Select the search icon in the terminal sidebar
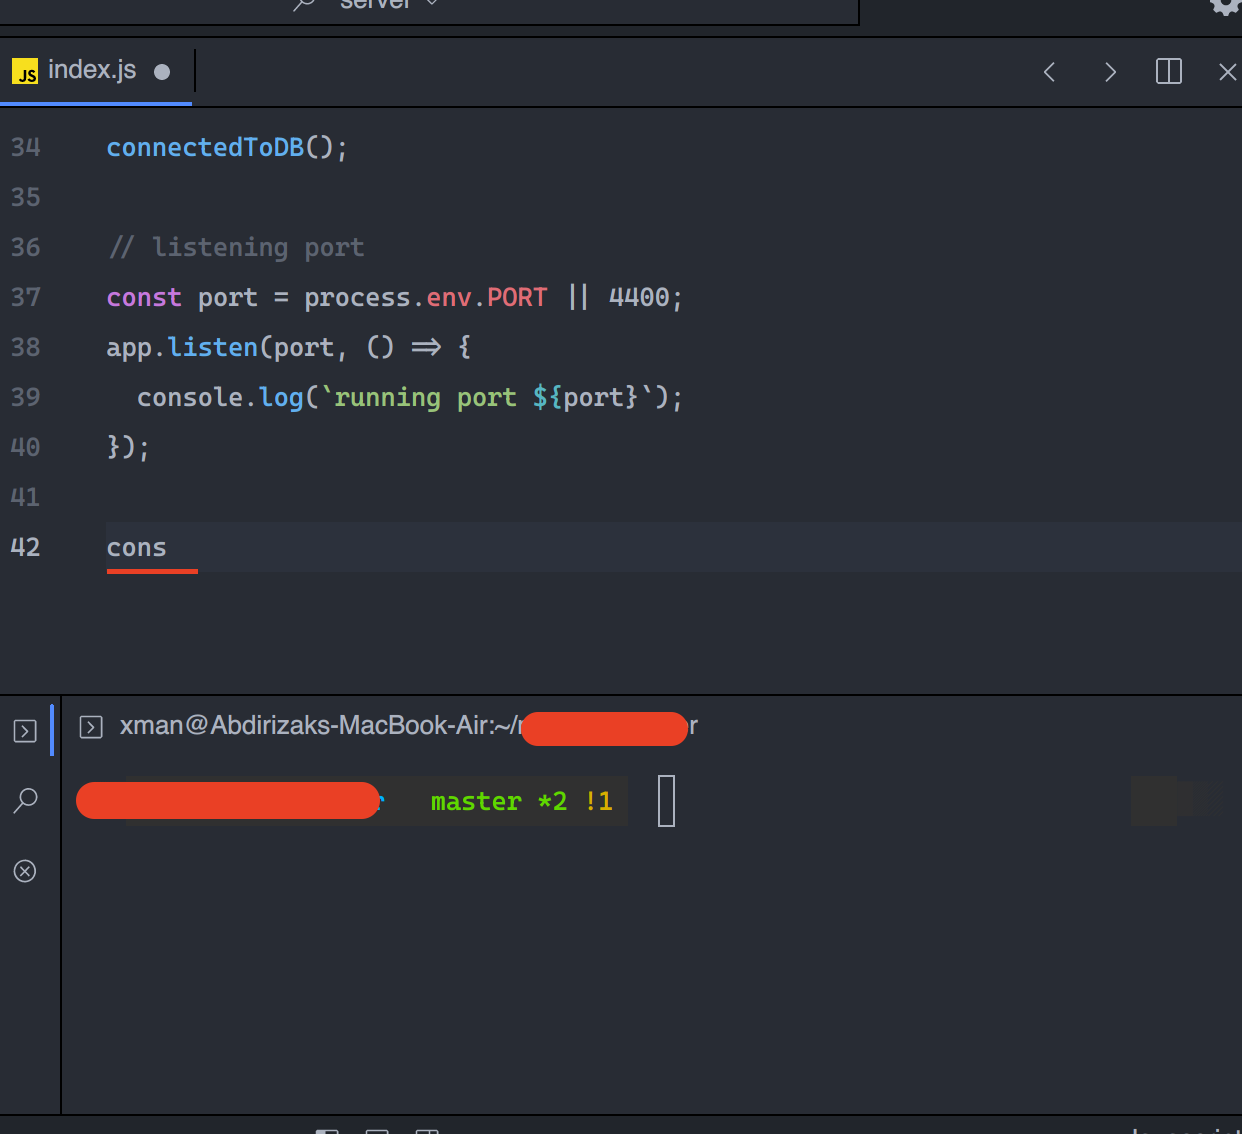 point(25,800)
